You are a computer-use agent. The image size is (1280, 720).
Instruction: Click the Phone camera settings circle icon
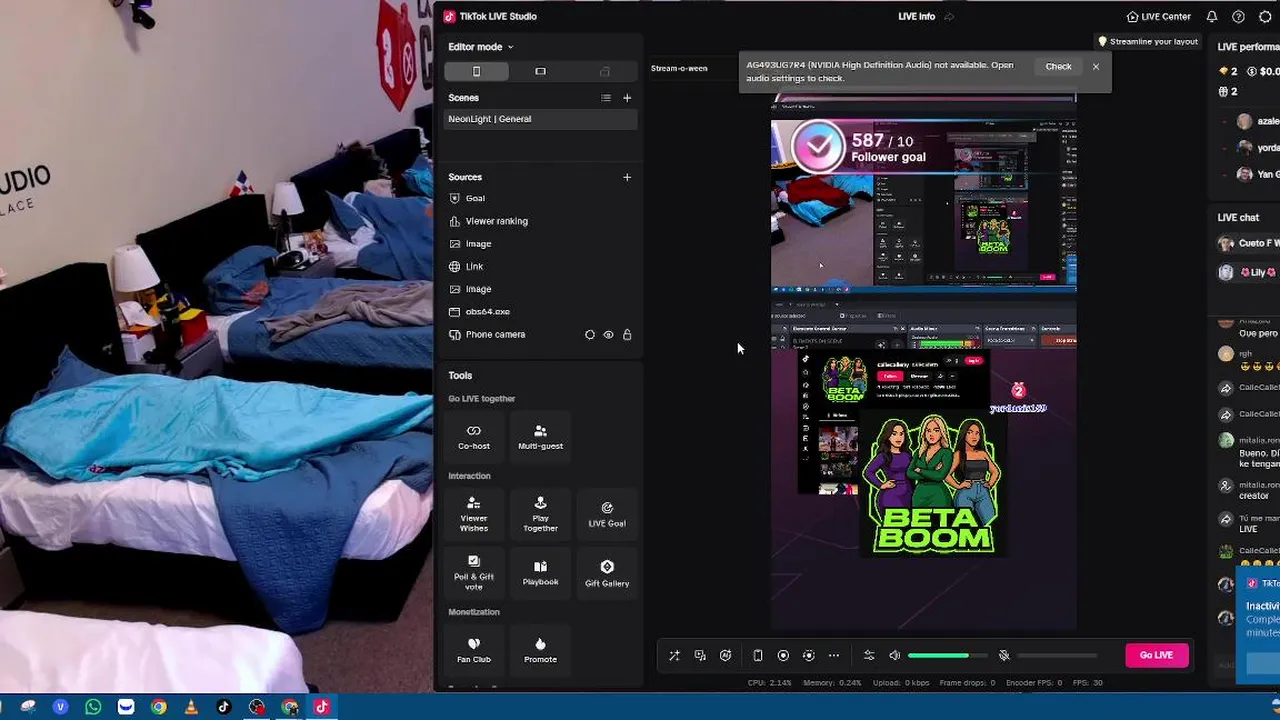pos(590,335)
